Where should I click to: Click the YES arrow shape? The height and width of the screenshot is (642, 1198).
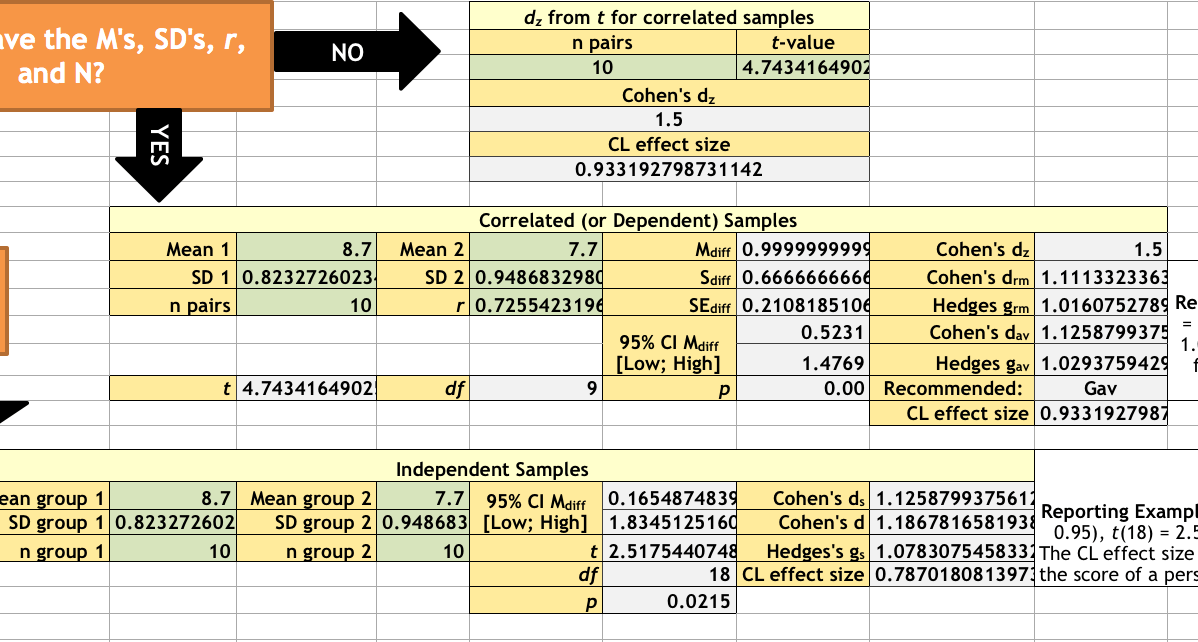pyautogui.click(x=158, y=155)
